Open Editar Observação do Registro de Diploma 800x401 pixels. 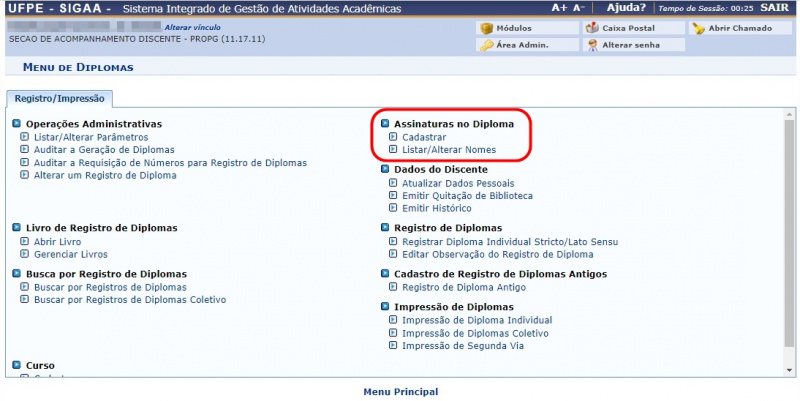[x=497, y=254]
